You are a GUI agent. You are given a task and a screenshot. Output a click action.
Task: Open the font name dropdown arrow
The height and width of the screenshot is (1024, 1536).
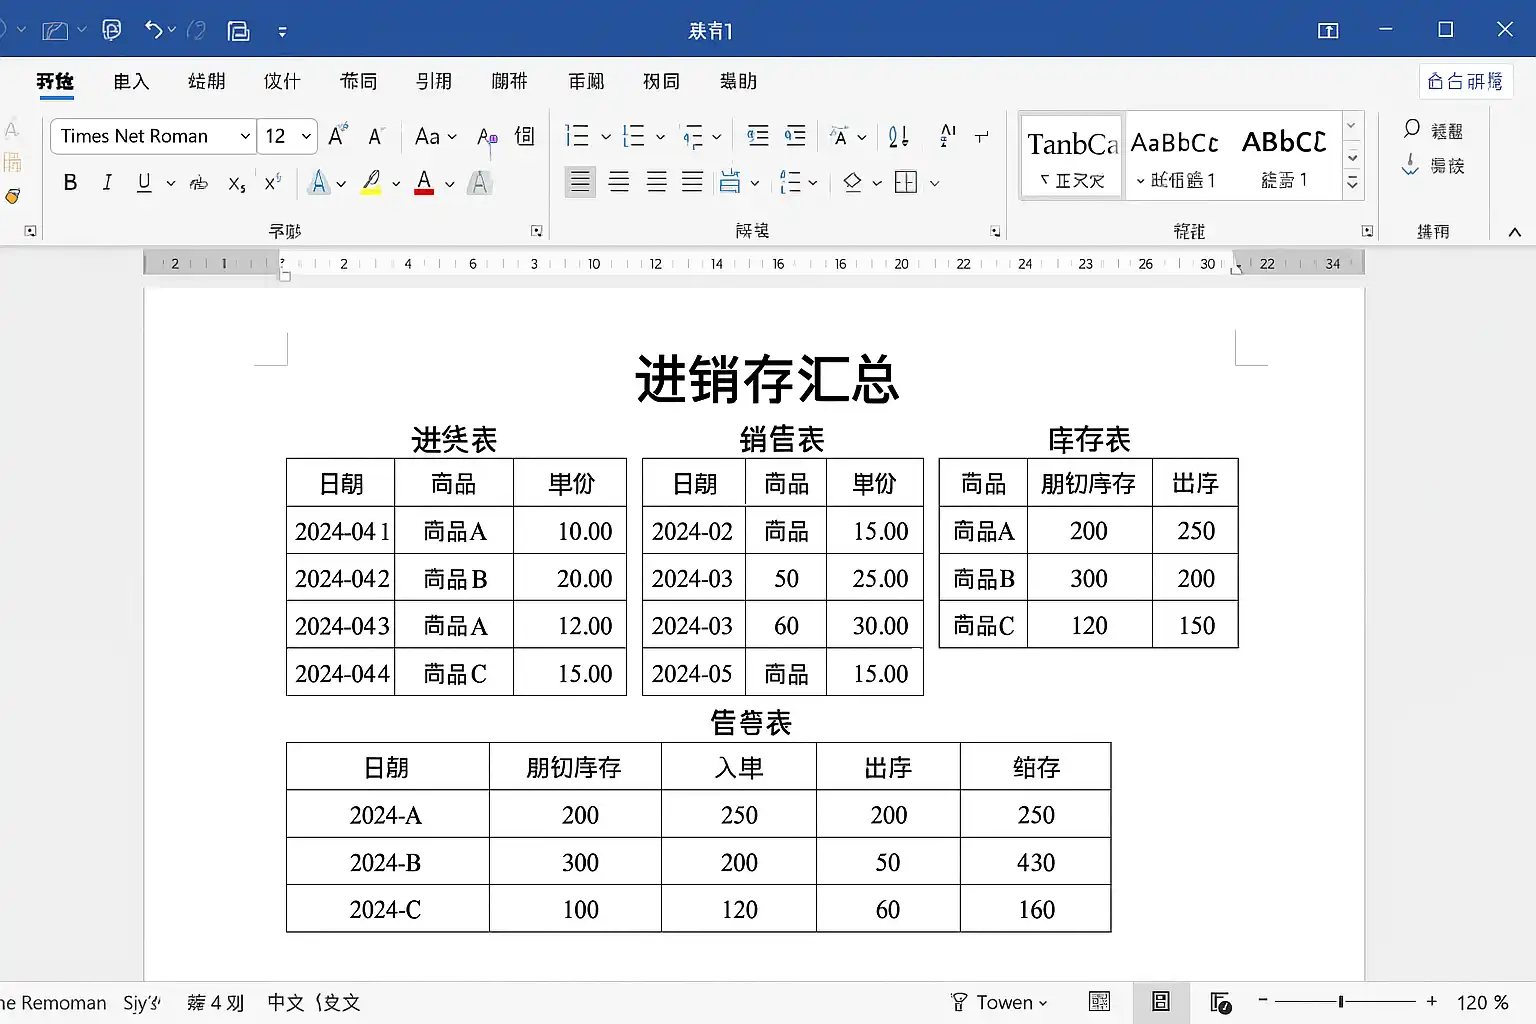click(245, 136)
